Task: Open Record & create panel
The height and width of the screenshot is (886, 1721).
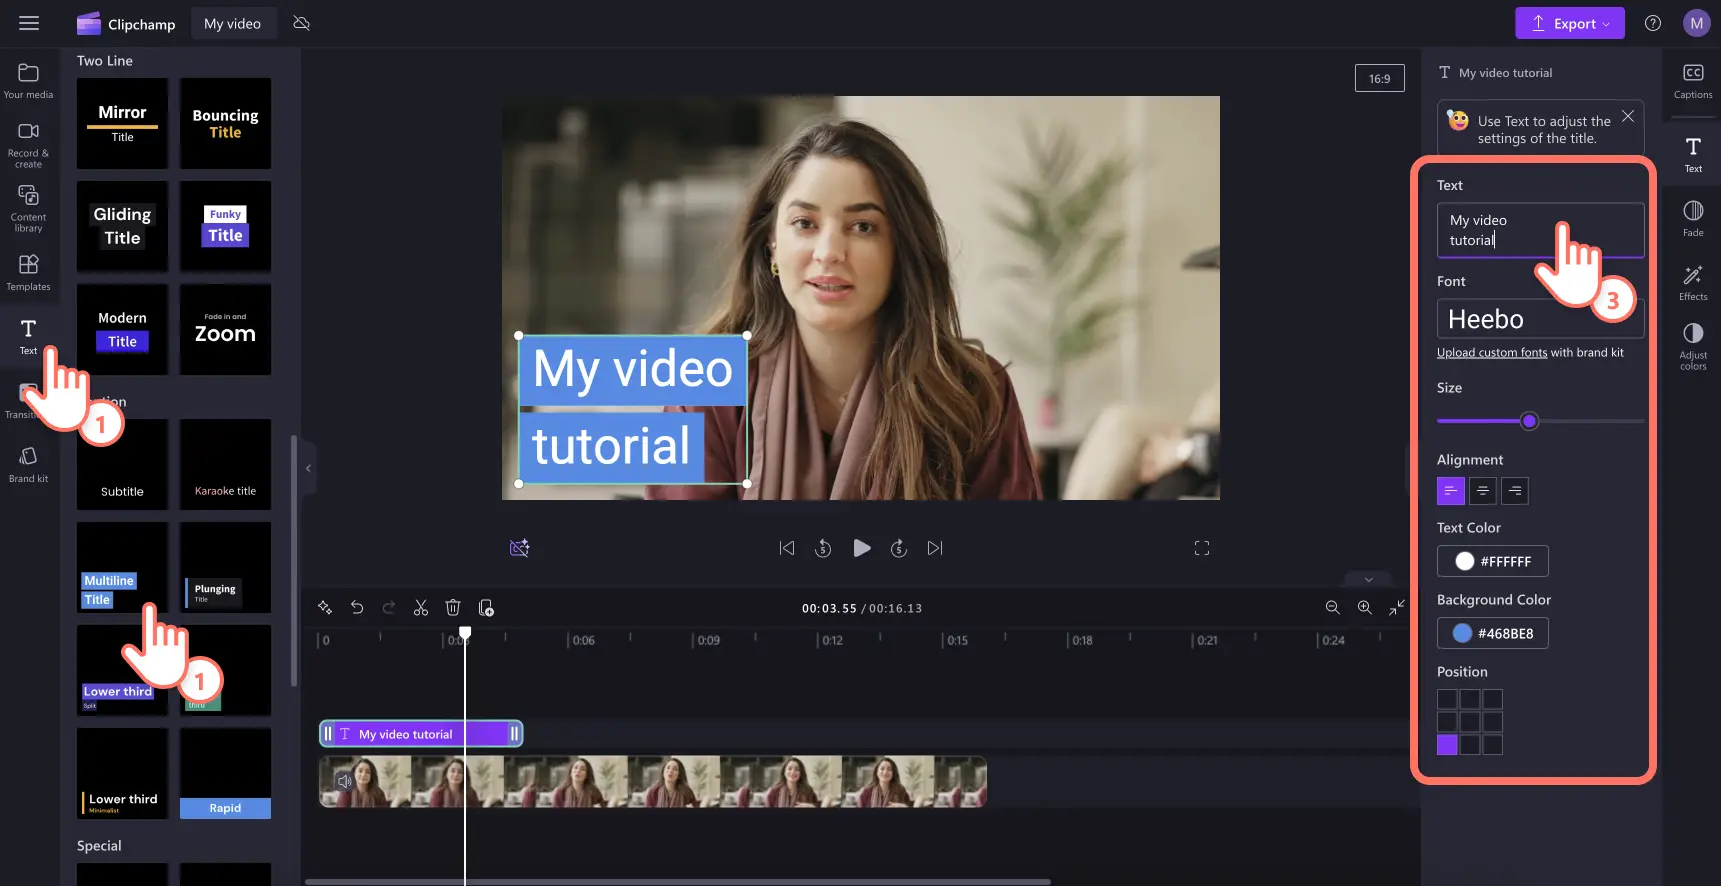Action: click(x=28, y=145)
